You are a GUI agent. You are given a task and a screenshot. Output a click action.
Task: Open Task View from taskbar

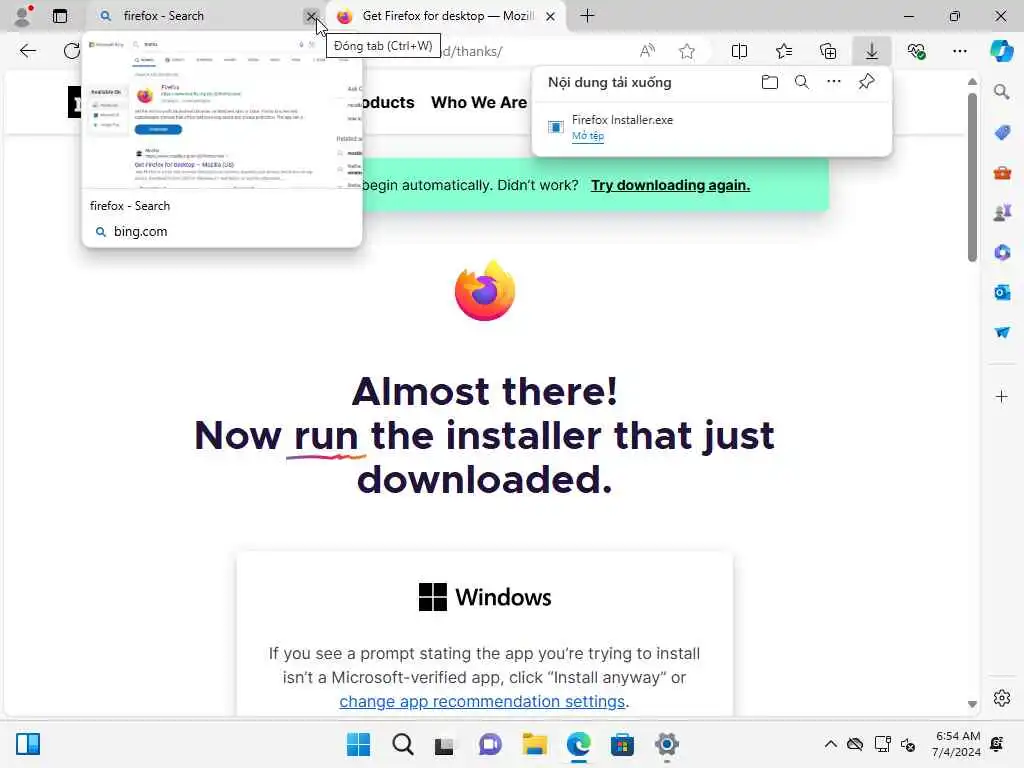445,744
